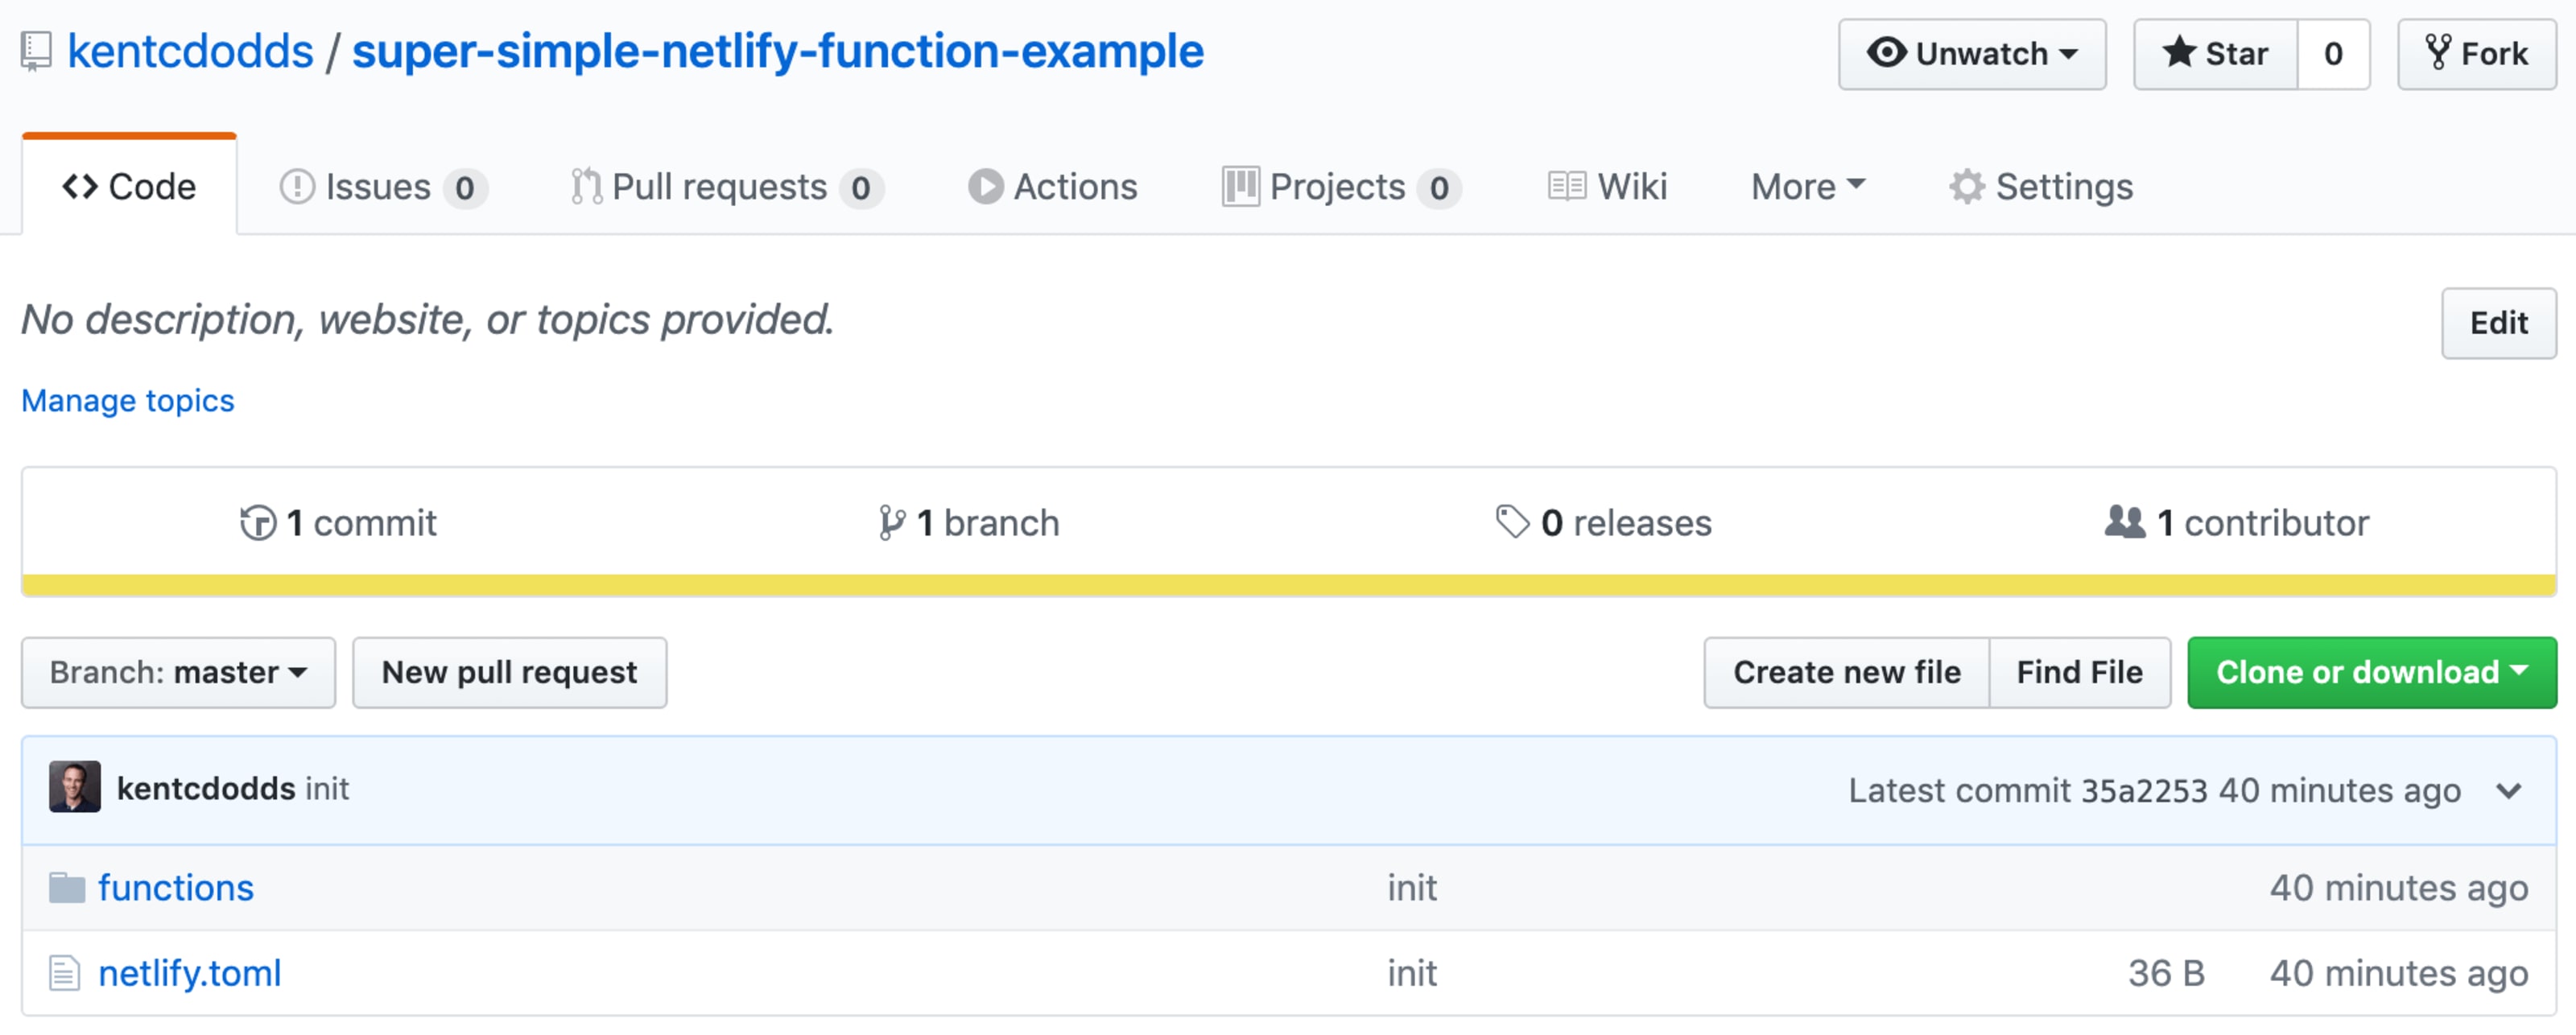Click the Manage topics link
2576x1035 pixels.
click(128, 401)
